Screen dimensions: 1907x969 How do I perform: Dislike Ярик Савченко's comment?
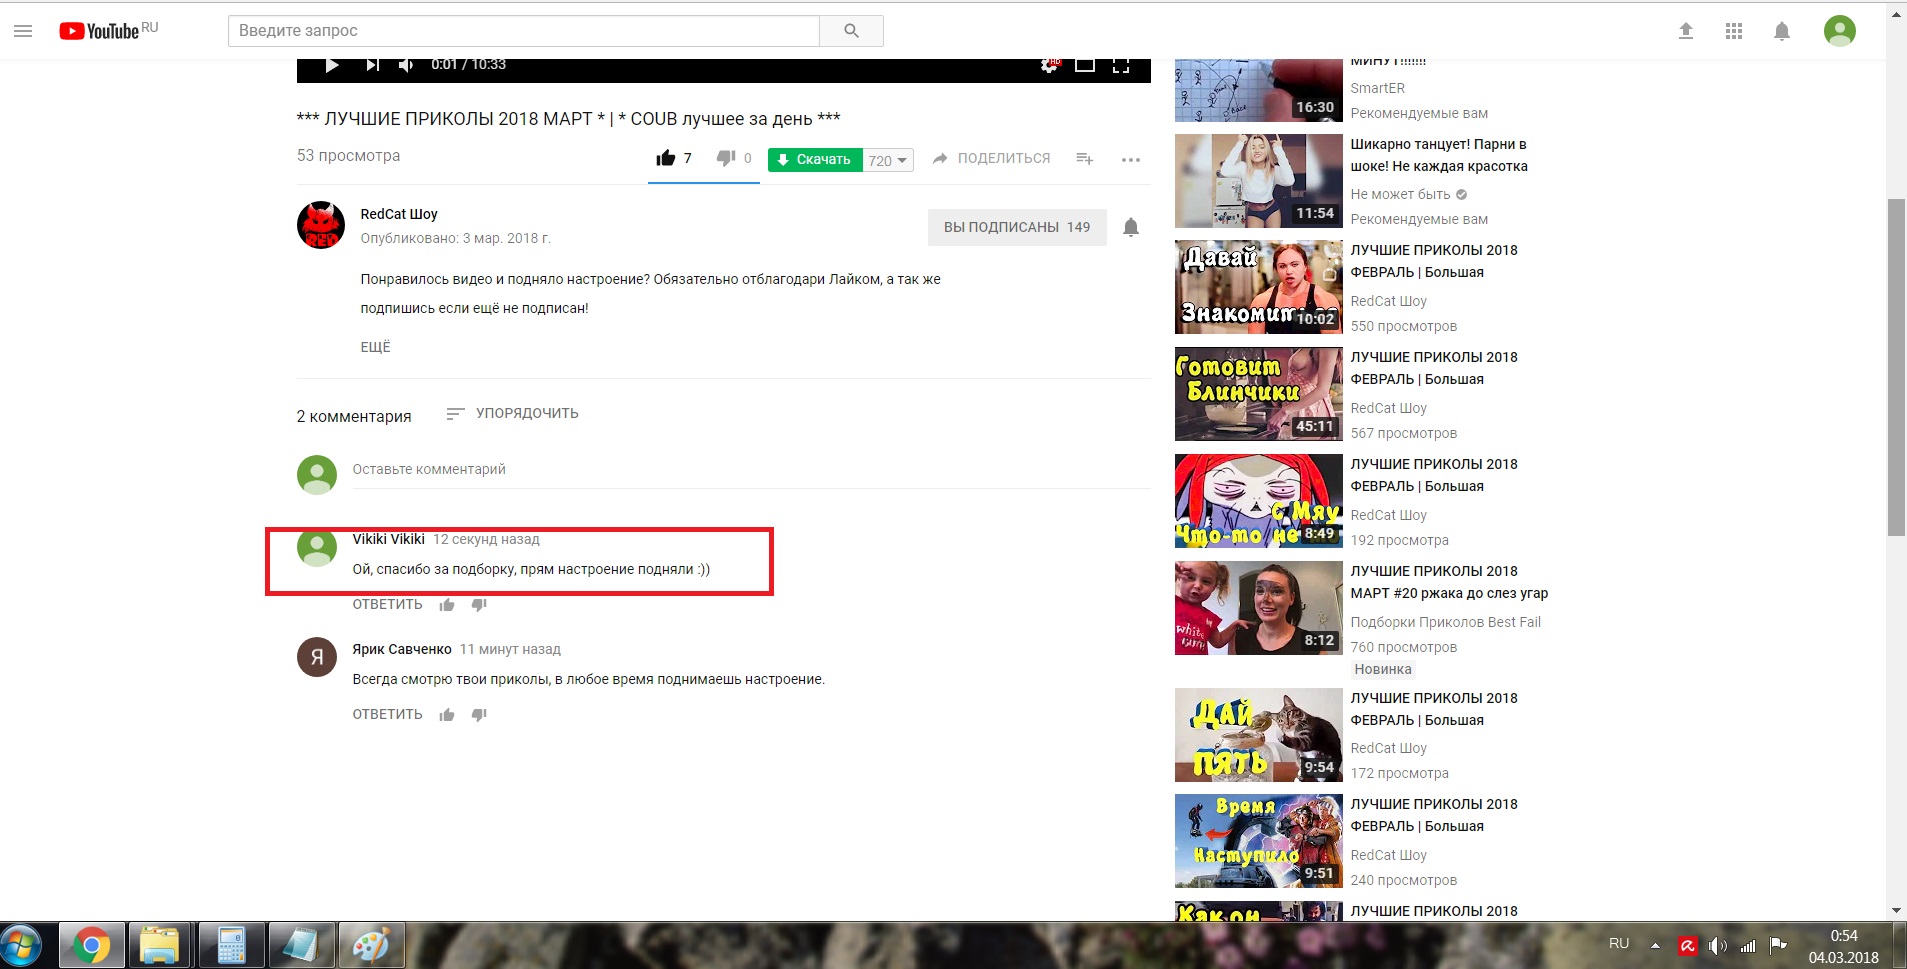tap(479, 714)
